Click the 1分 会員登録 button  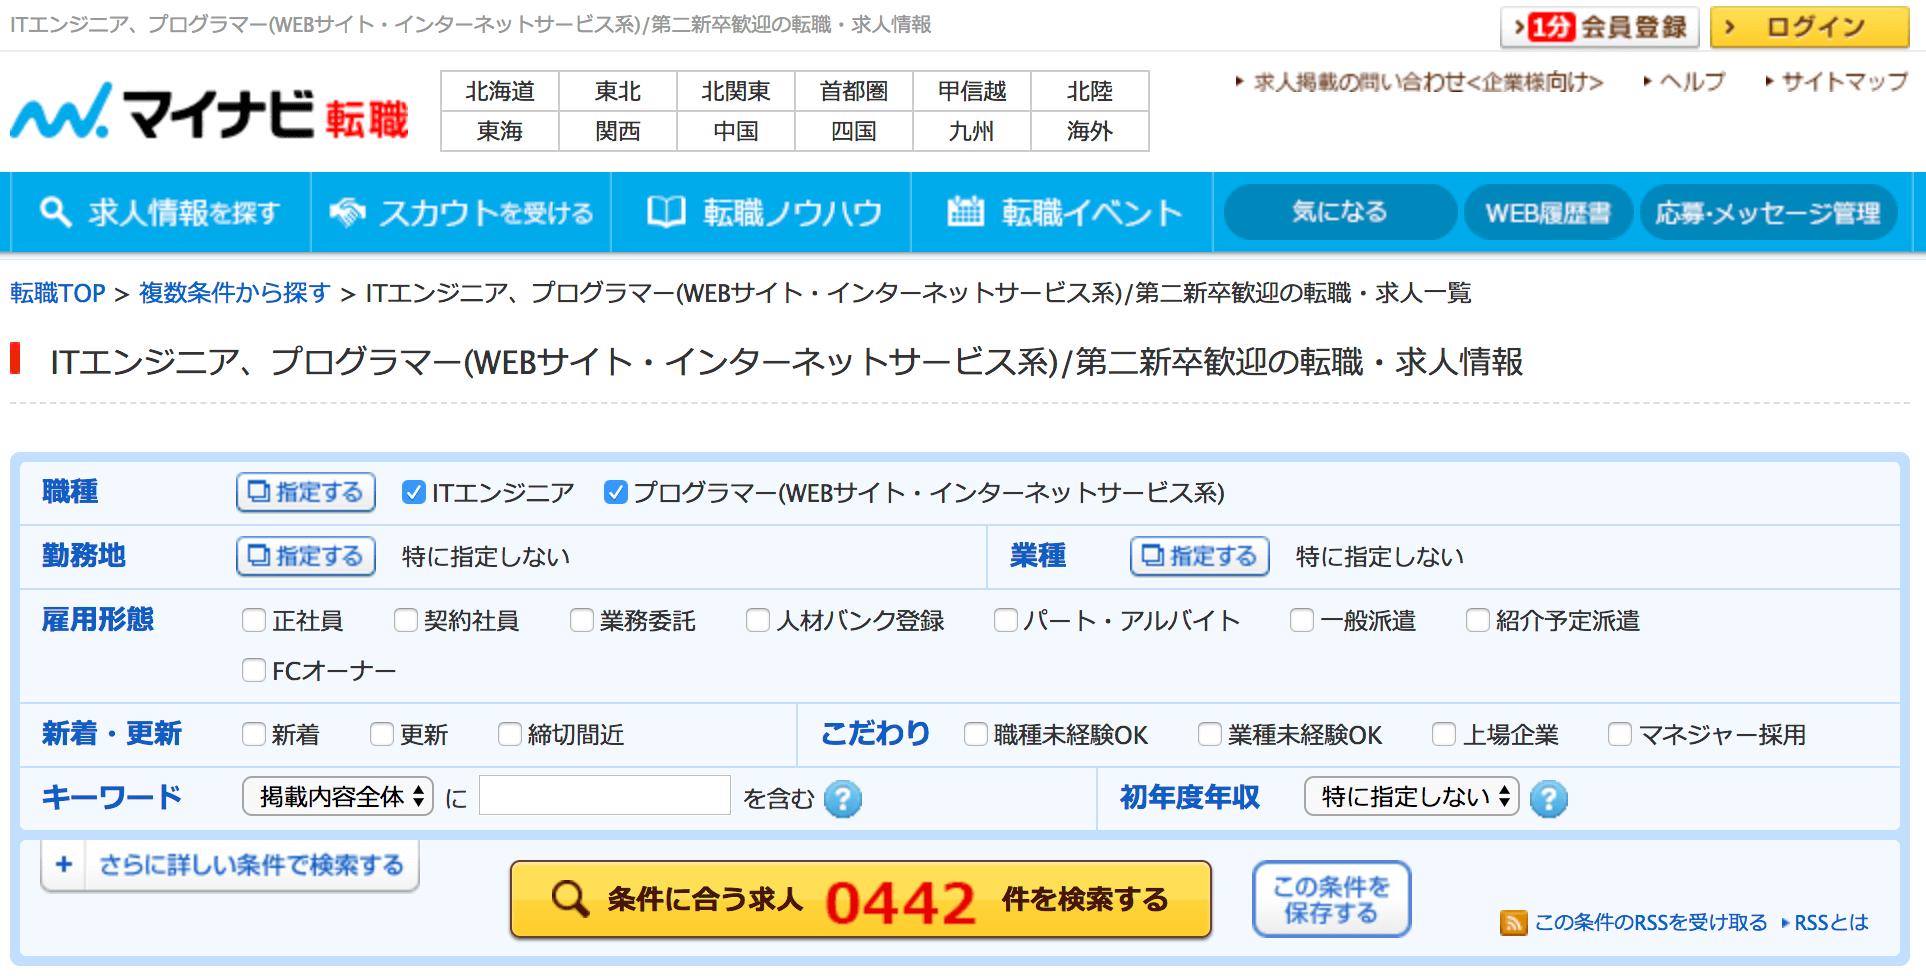pyautogui.click(x=1600, y=27)
